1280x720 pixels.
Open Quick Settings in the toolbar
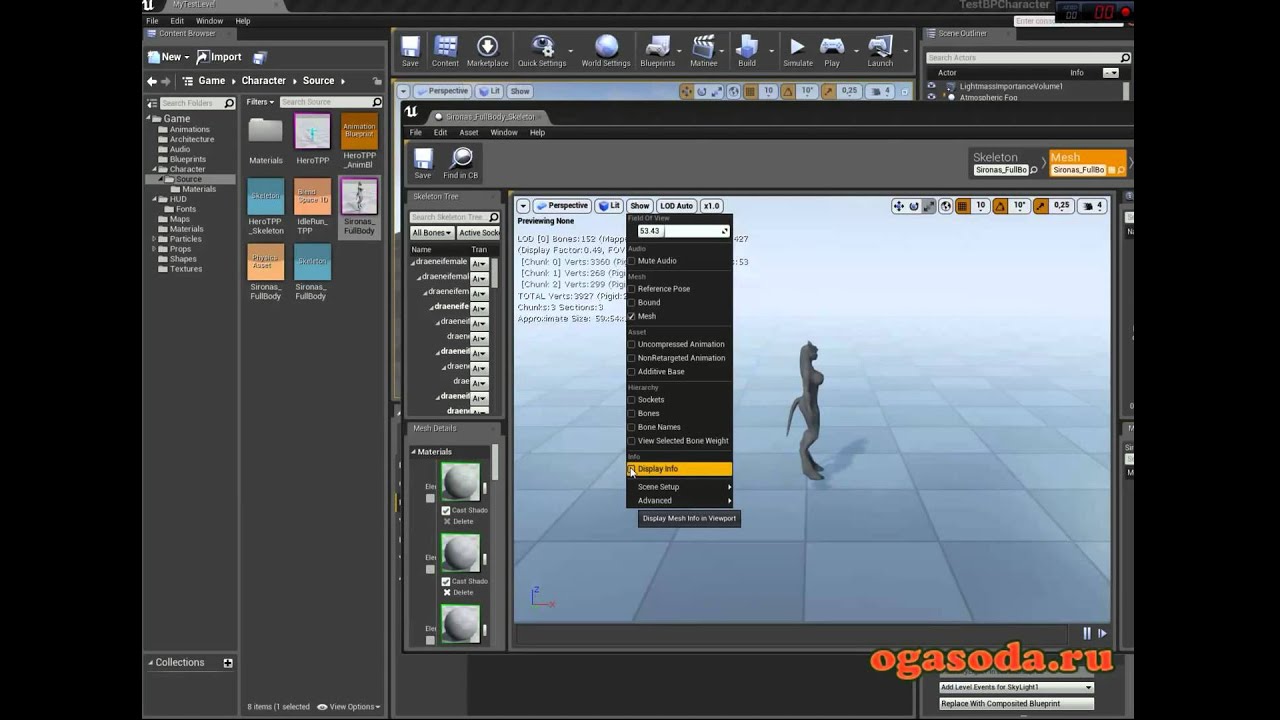click(542, 51)
